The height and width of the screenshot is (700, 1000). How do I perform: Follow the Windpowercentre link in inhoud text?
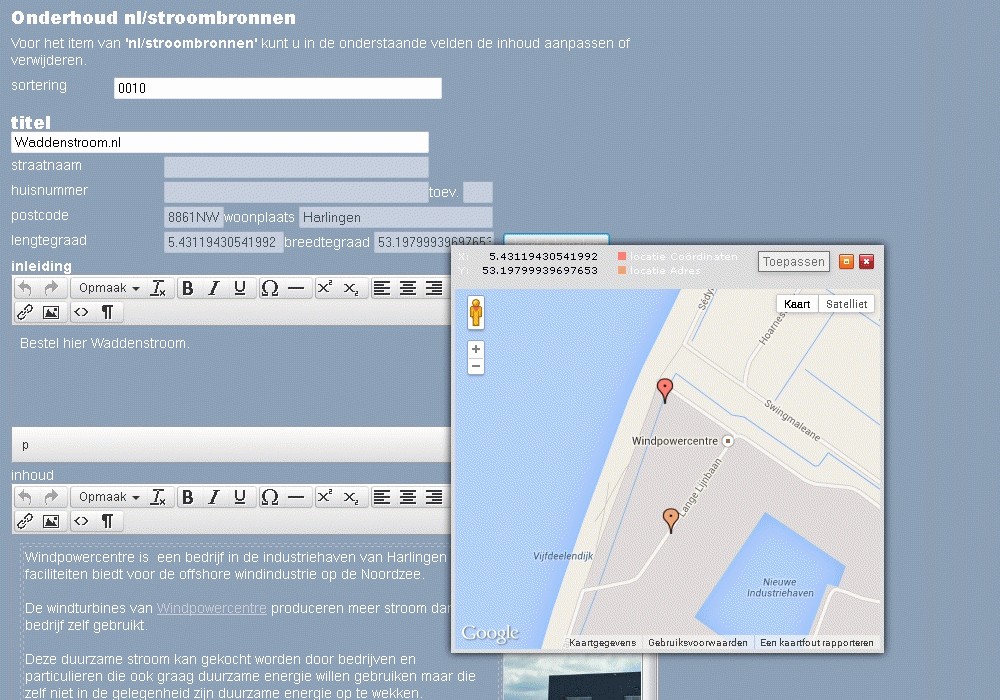[212, 608]
